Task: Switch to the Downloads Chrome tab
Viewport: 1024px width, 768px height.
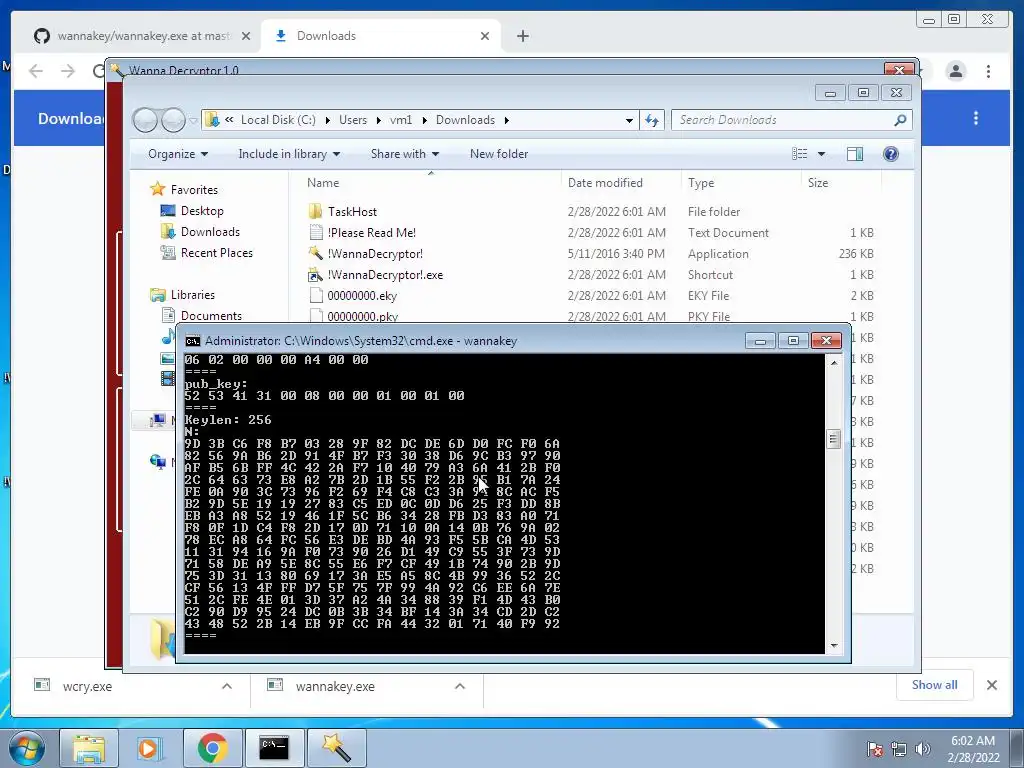Action: pyautogui.click(x=379, y=36)
